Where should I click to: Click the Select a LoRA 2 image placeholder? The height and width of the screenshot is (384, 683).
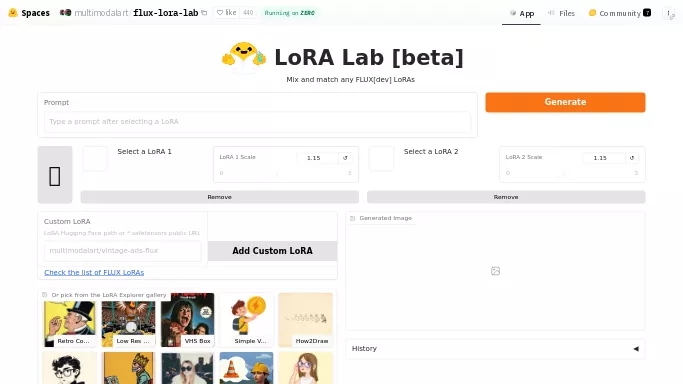tap(382, 158)
